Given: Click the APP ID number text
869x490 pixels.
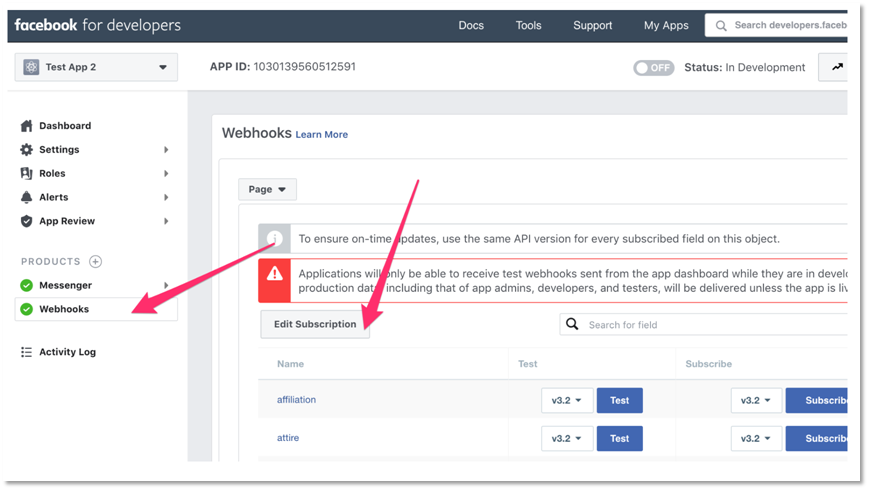Looking at the screenshot, I should (x=304, y=67).
